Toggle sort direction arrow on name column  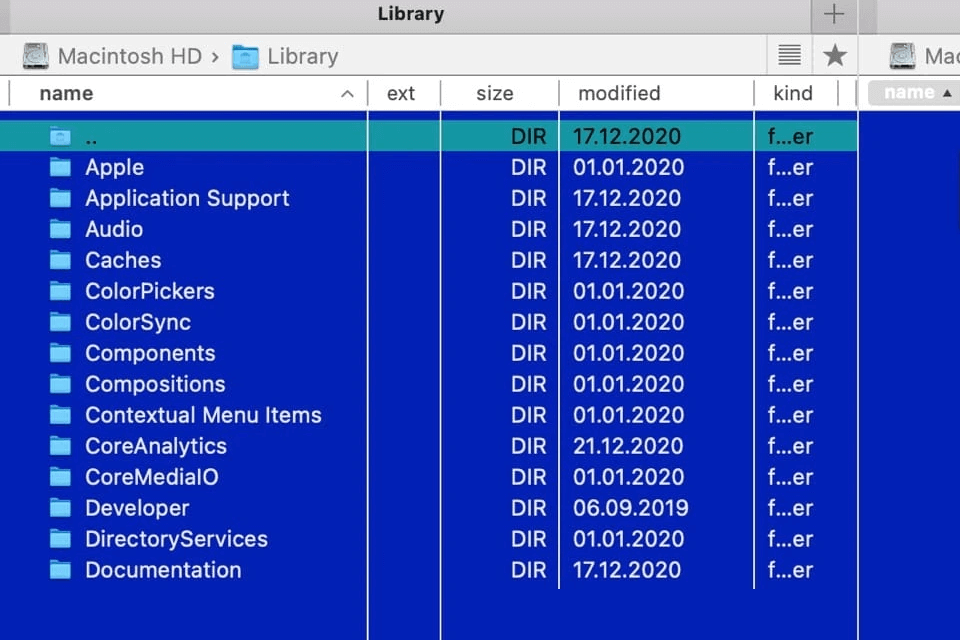pyautogui.click(x=347, y=94)
